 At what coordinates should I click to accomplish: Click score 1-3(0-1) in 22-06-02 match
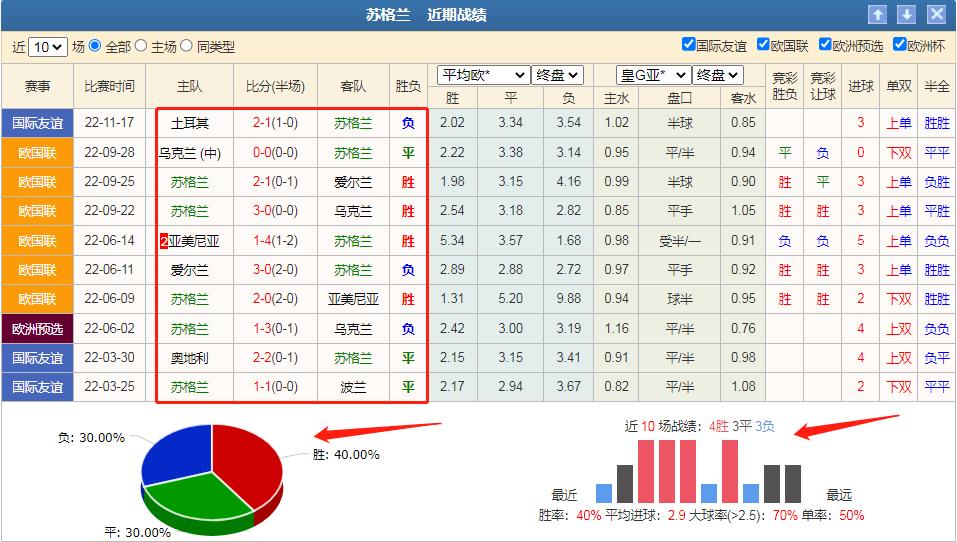(x=275, y=328)
